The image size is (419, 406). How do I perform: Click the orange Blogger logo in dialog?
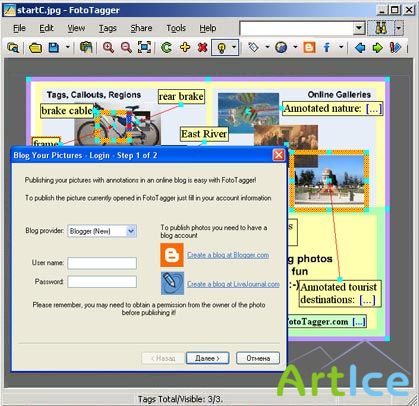pyautogui.click(x=172, y=255)
